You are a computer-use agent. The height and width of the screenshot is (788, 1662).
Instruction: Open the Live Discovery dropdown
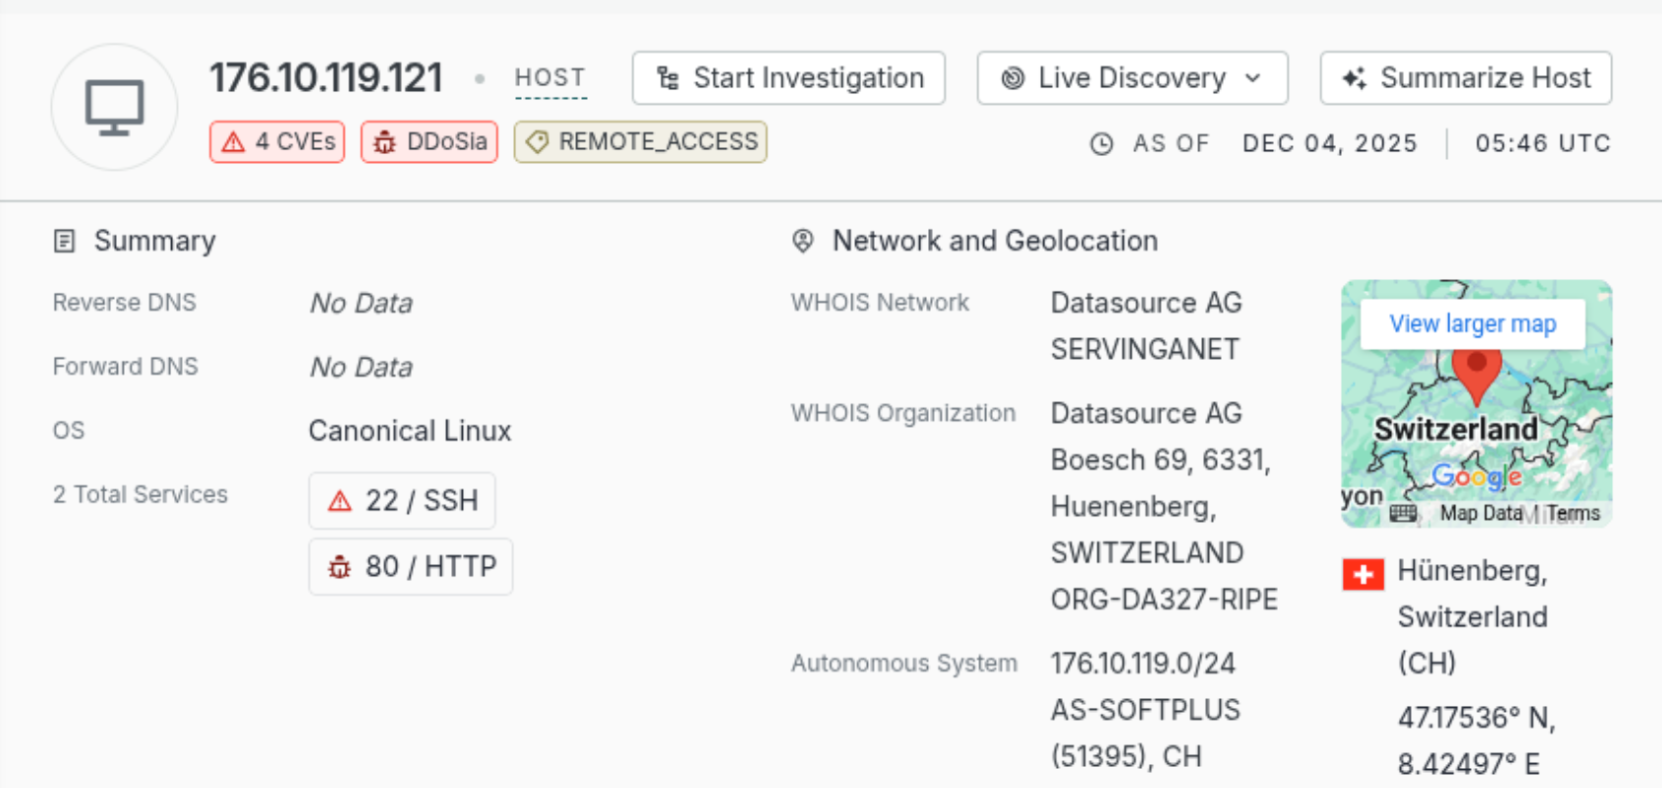click(1132, 78)
